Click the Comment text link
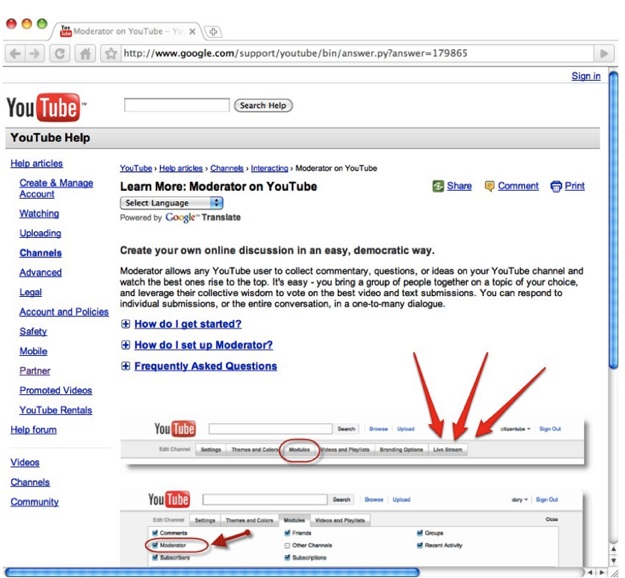This screenshot has height=578, width=625. click(x=518, y=186)
